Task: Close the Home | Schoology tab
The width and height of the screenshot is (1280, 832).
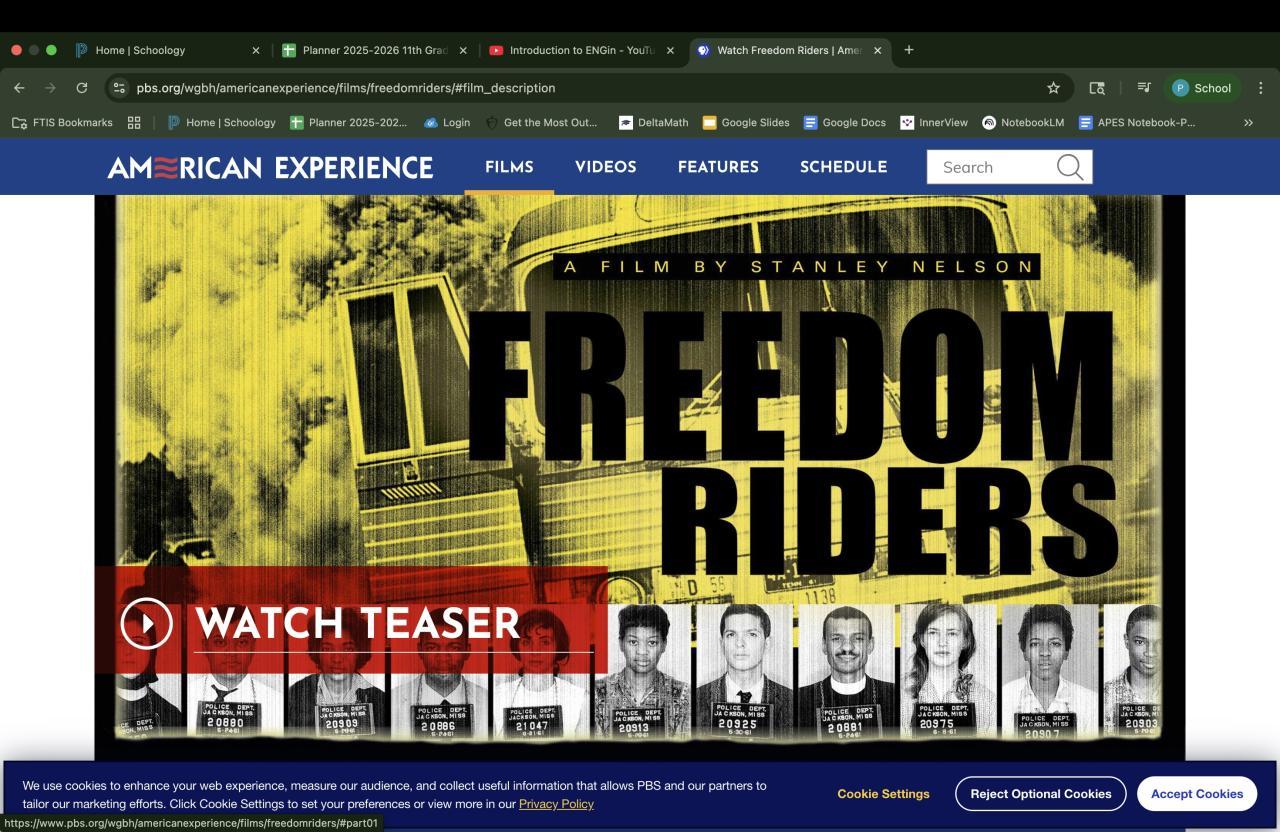Action: pyautogui.click(x=255, y=50)
